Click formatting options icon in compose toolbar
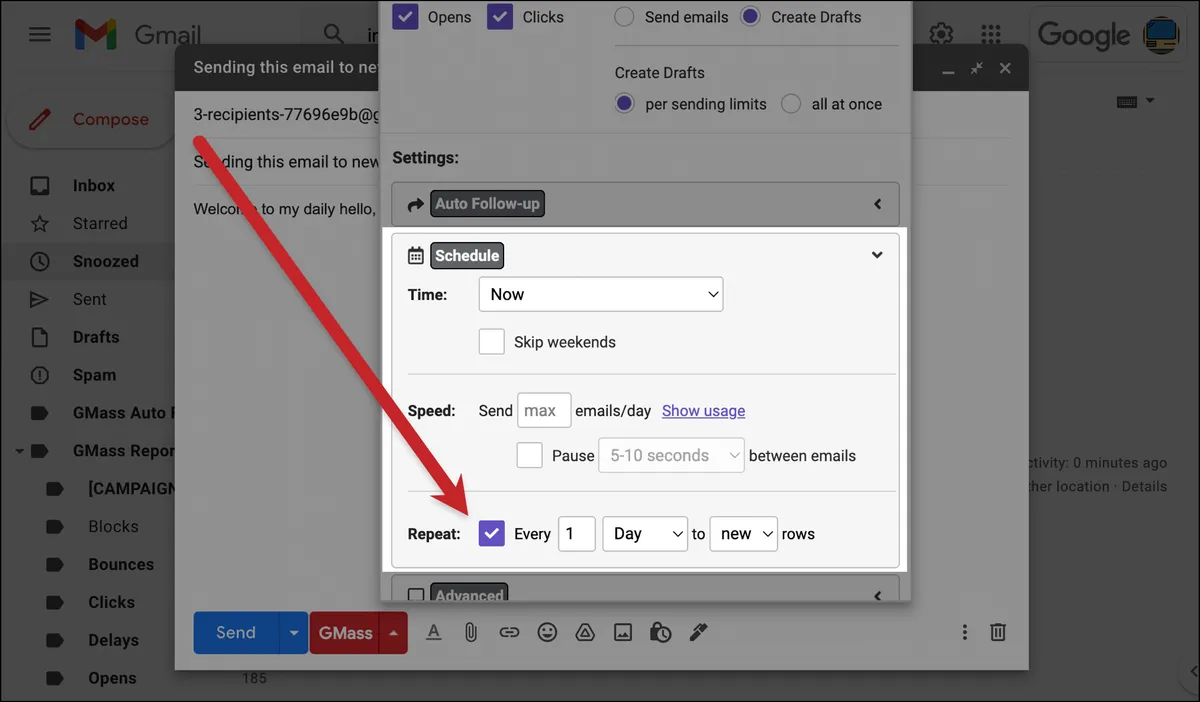The image size is (1200, 702). 433,632
